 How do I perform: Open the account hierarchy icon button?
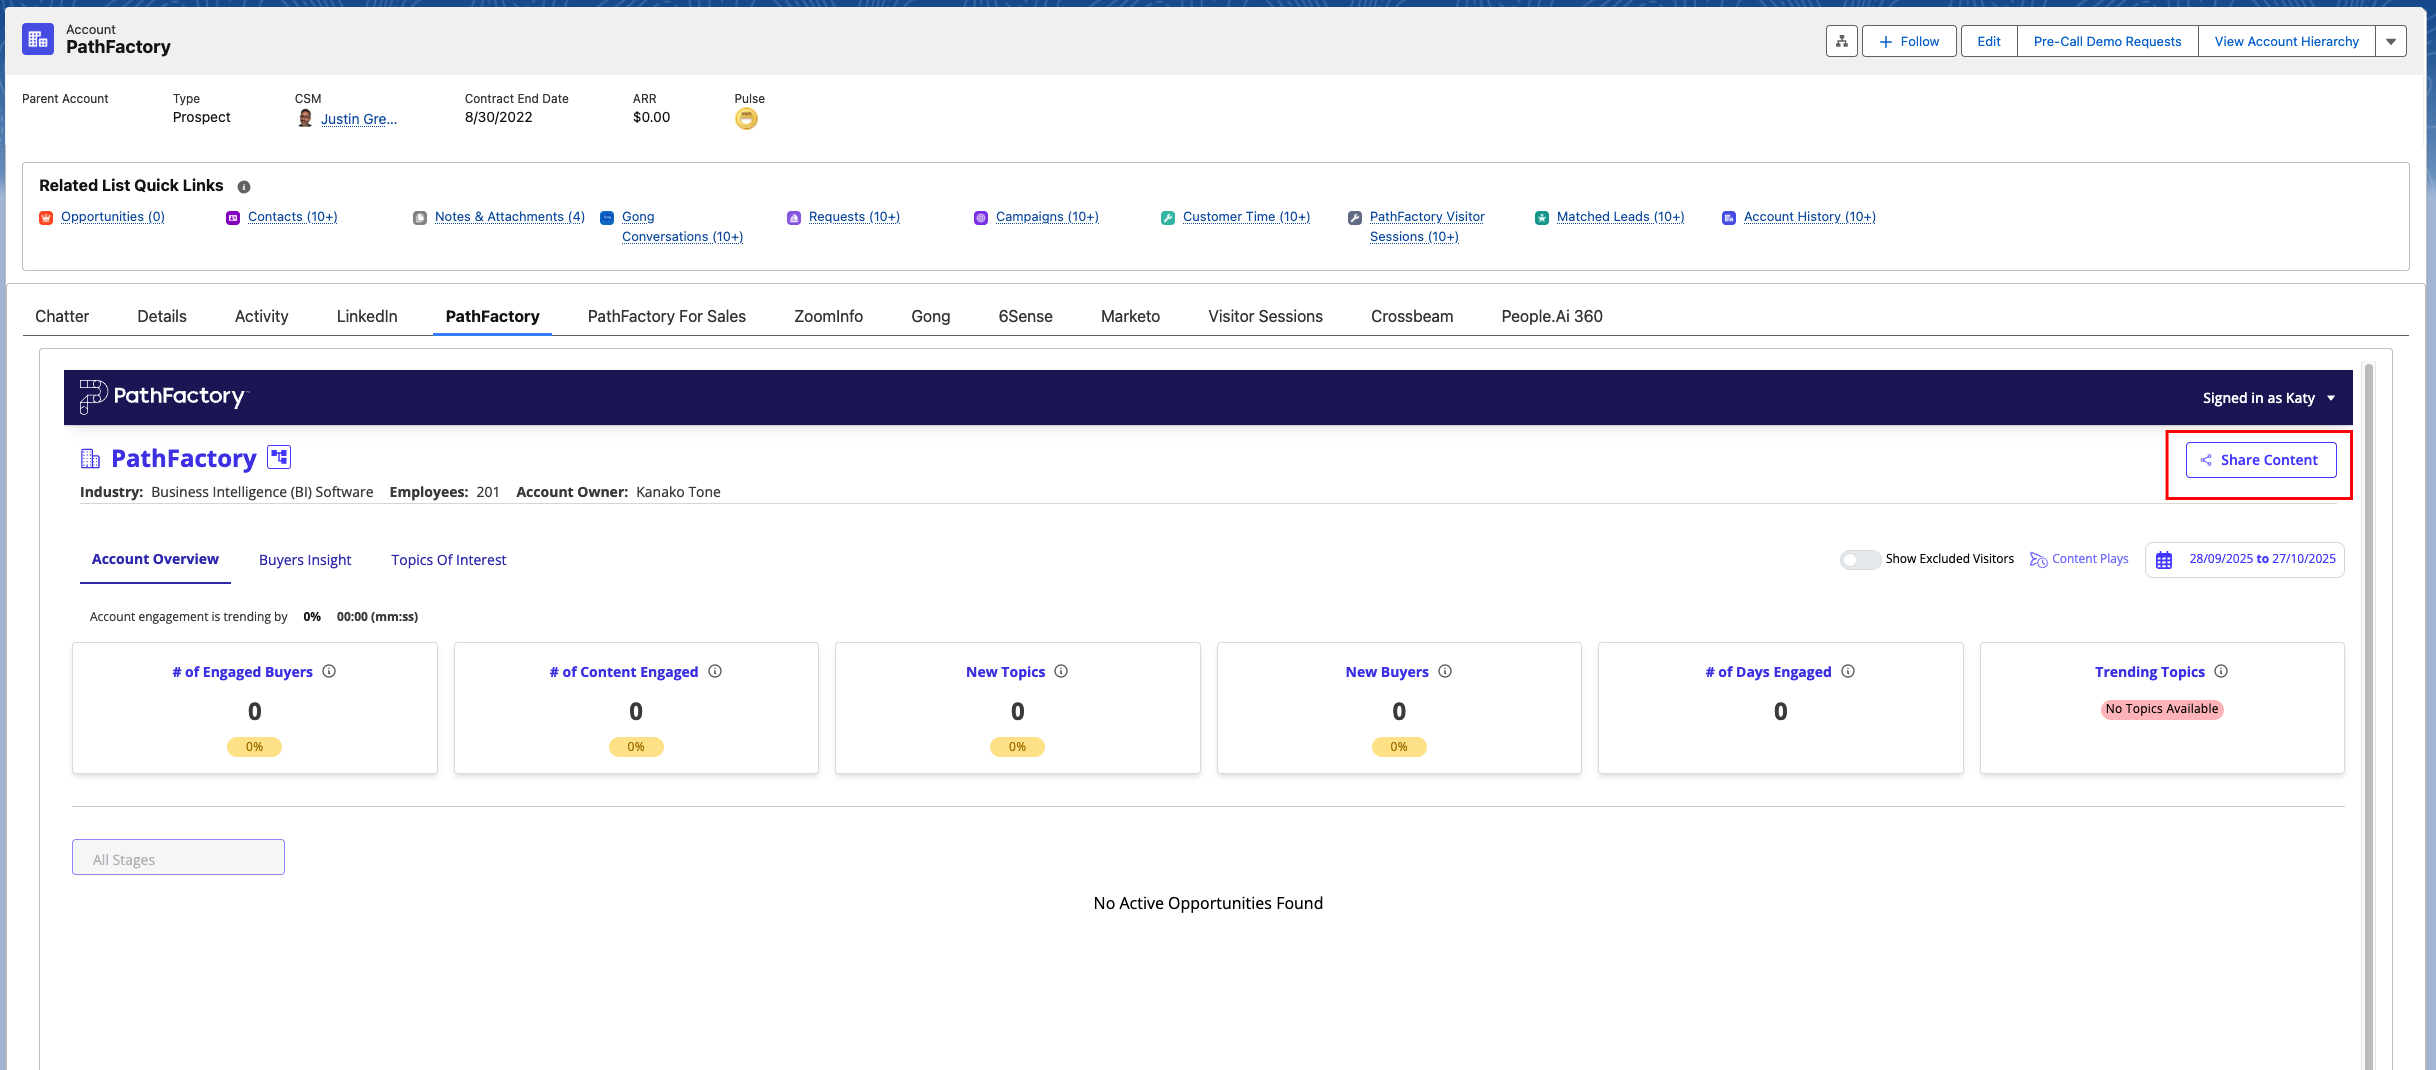[1841, 41]
